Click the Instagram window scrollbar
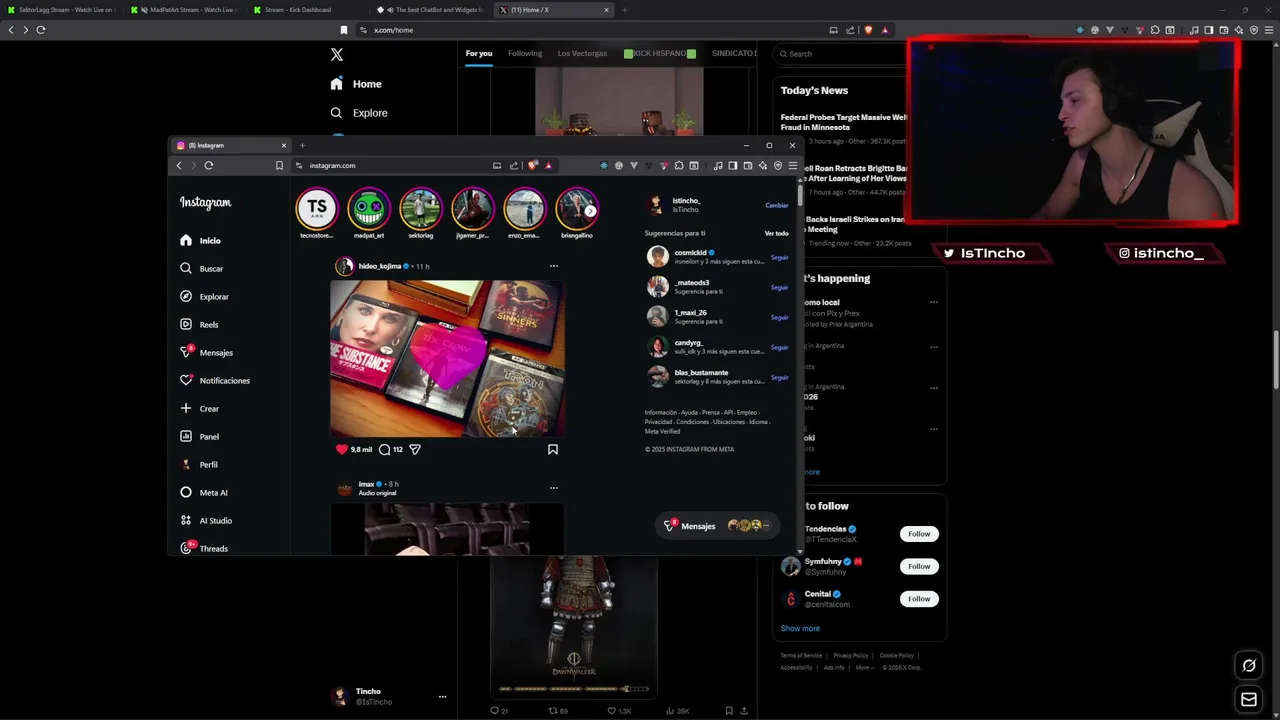This screenshot has height=720, width=1280. [x=800, y=195]
